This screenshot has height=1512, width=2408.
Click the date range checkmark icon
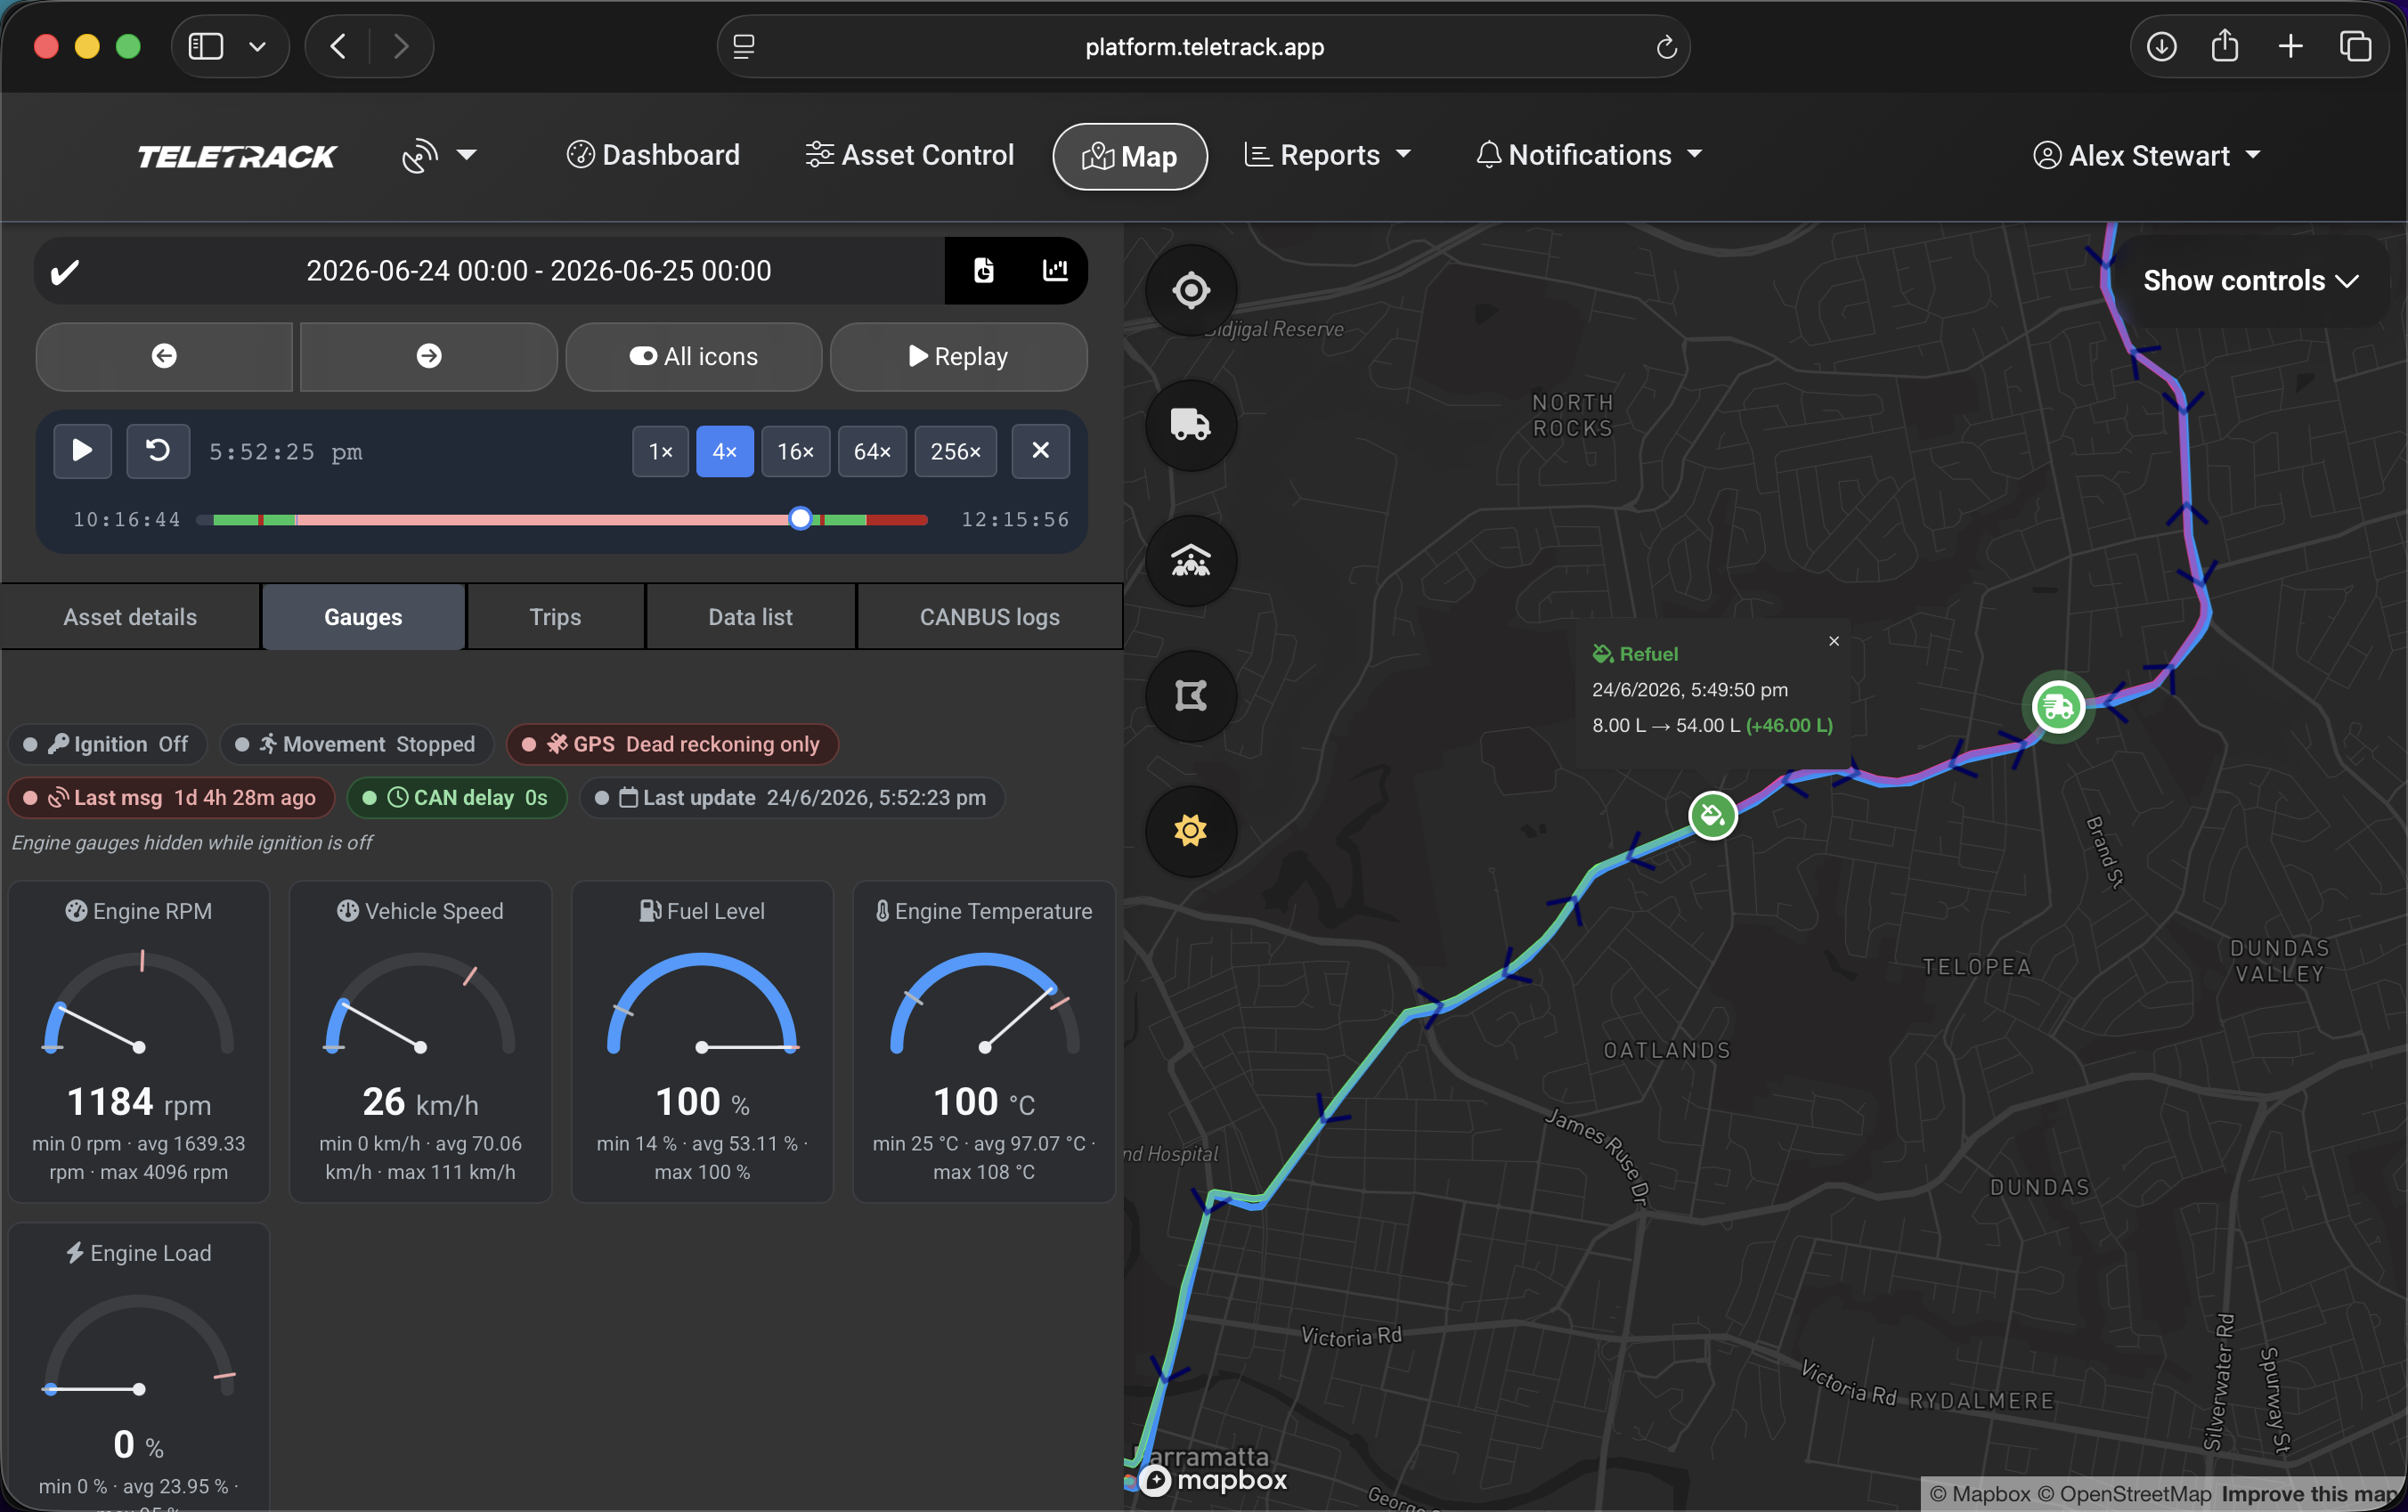[x=65, y=271]
